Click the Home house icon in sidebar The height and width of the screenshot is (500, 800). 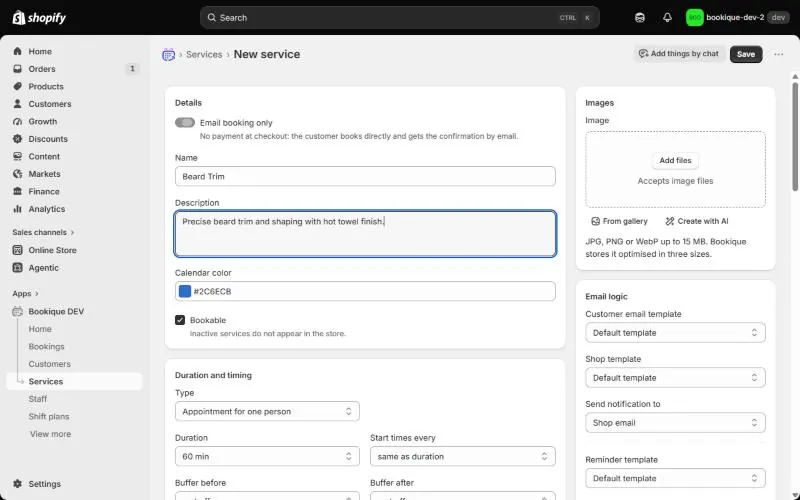coord(18,52)
